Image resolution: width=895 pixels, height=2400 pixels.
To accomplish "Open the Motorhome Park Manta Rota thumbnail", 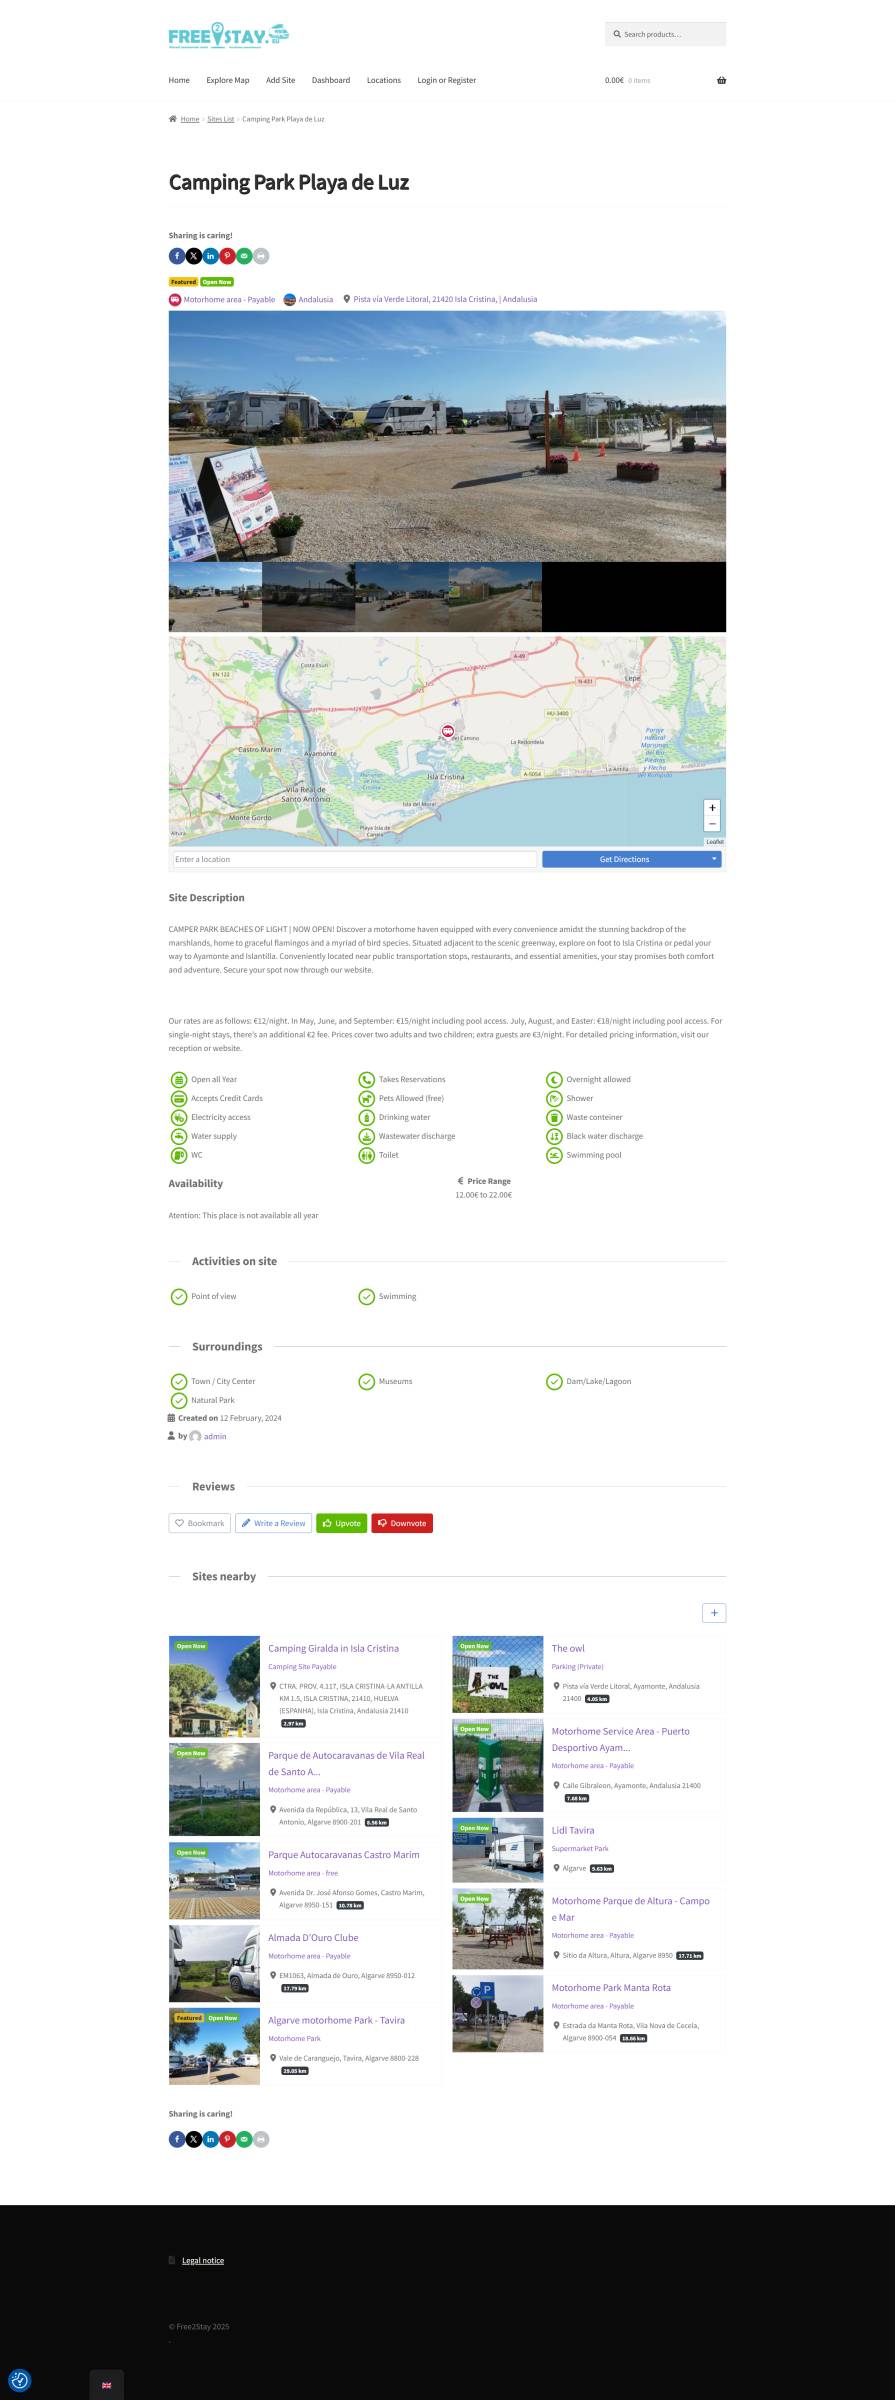I will (498, 2013).
